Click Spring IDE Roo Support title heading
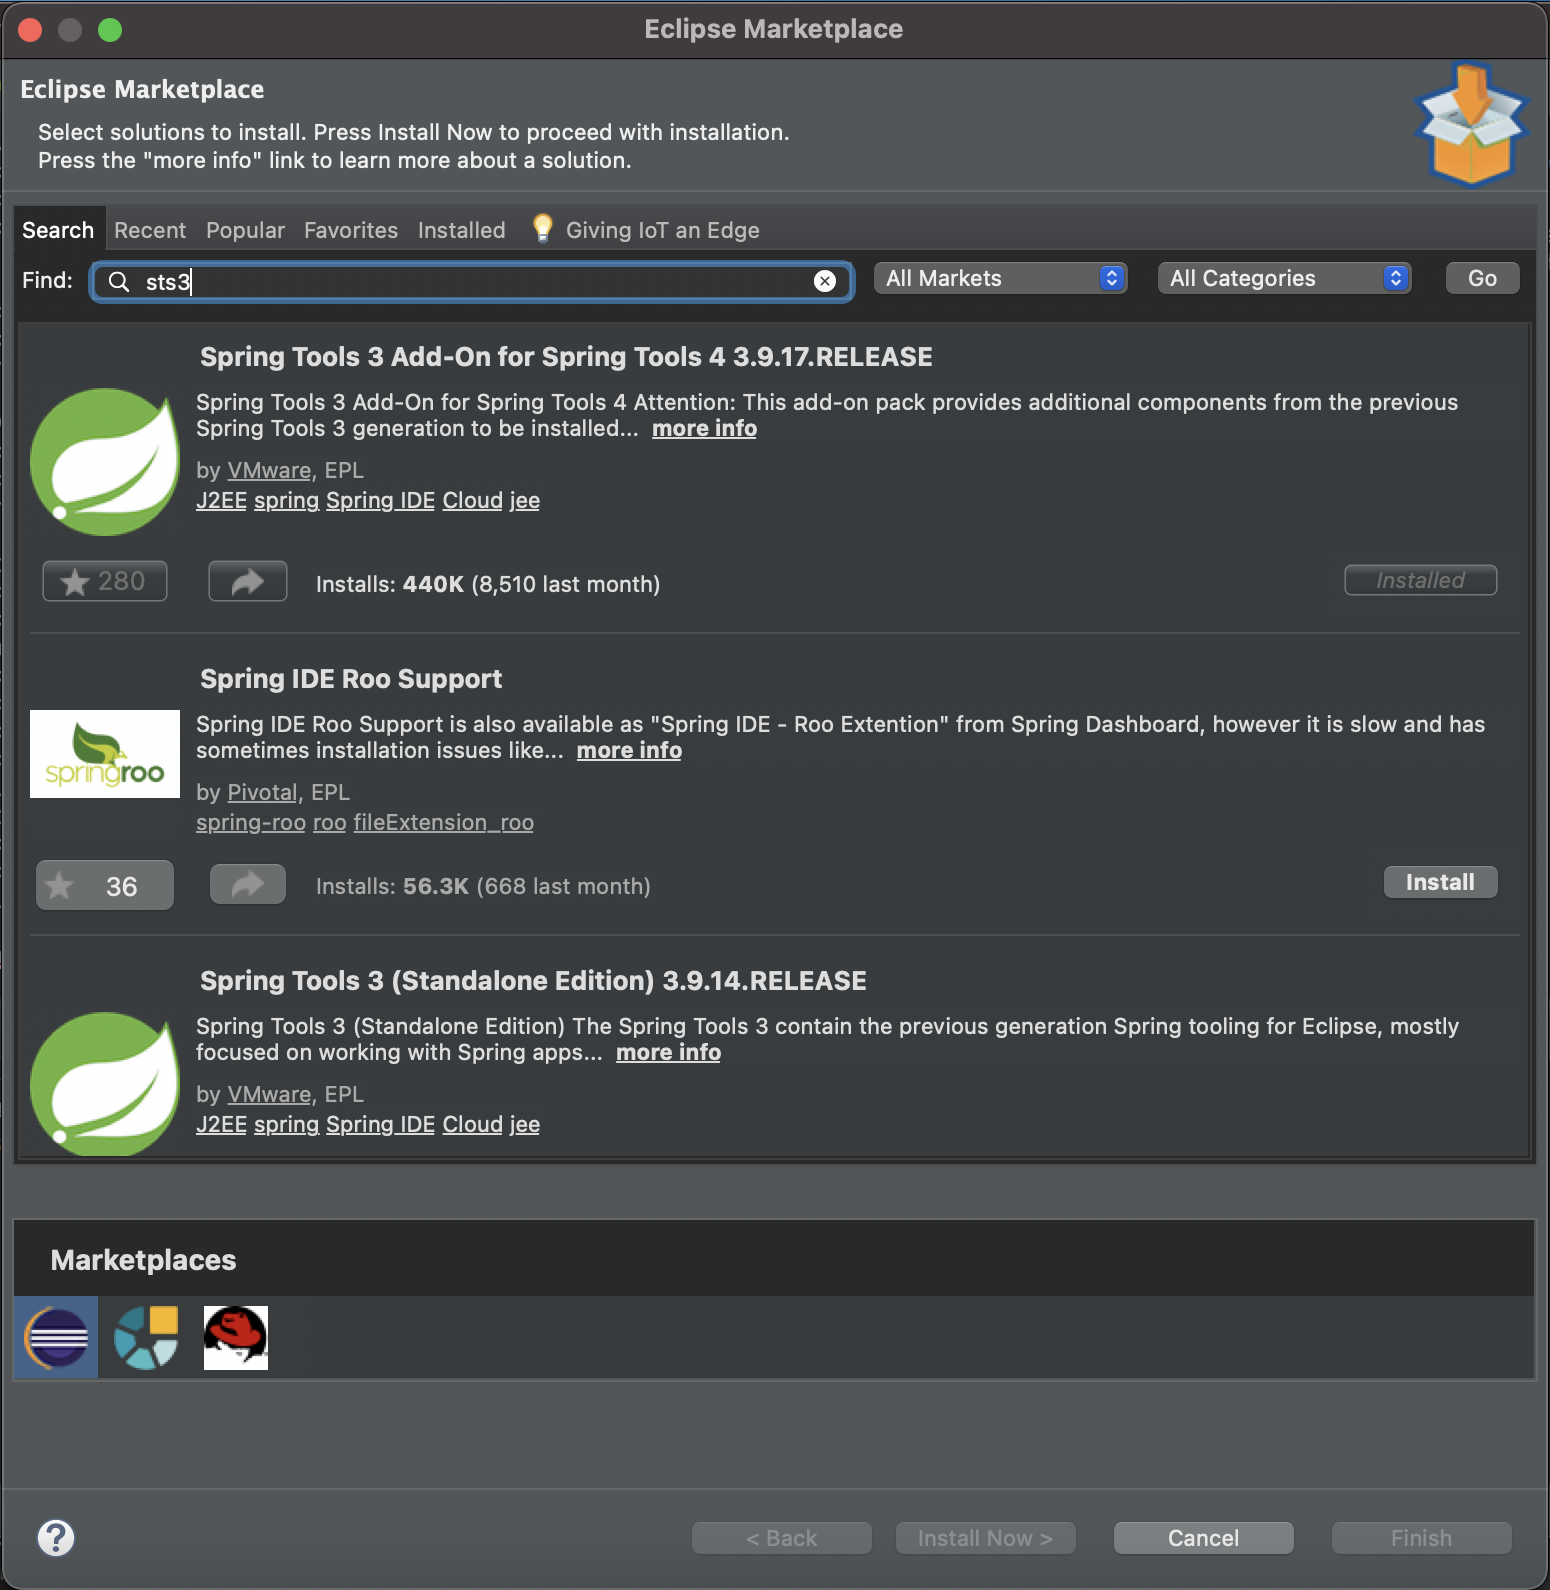 point(351,679)
